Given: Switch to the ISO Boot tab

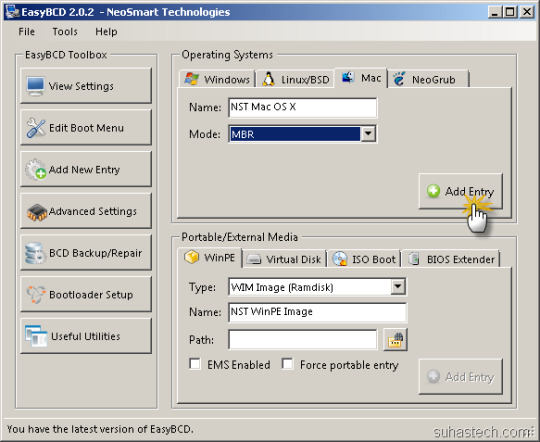Looking at the screenshot, I should [x=364, y=259].
